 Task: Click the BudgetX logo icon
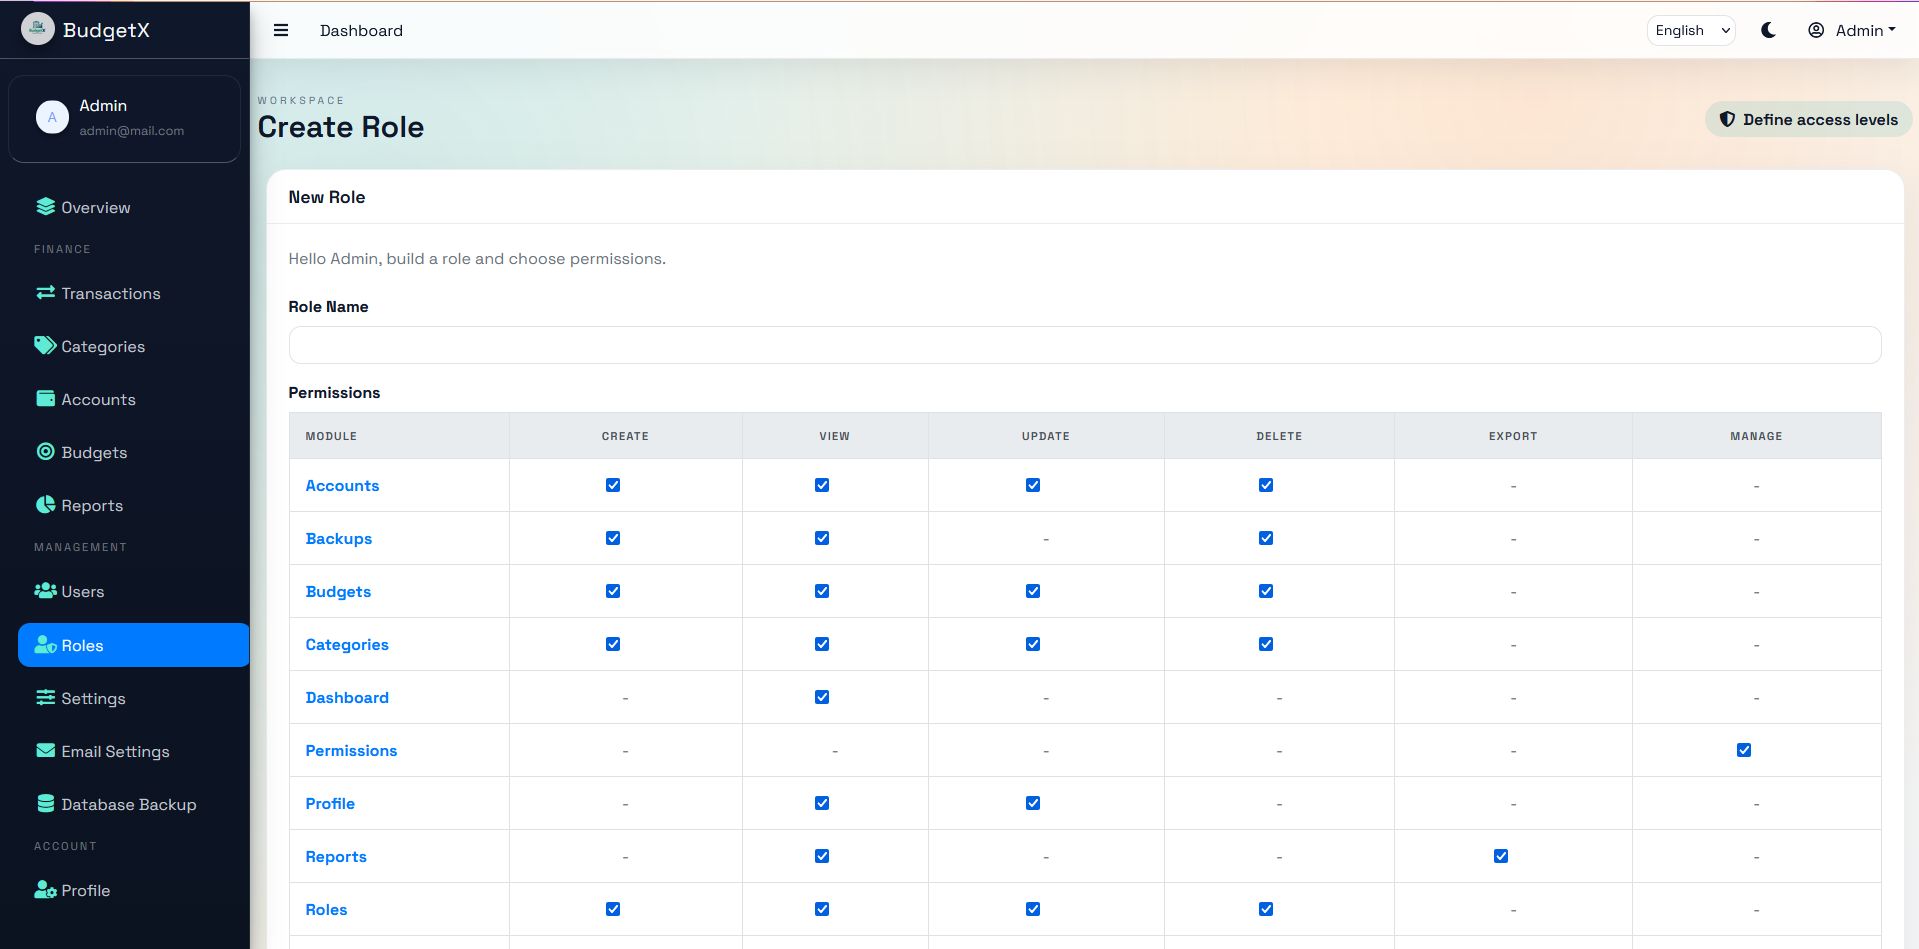point(38,29)
